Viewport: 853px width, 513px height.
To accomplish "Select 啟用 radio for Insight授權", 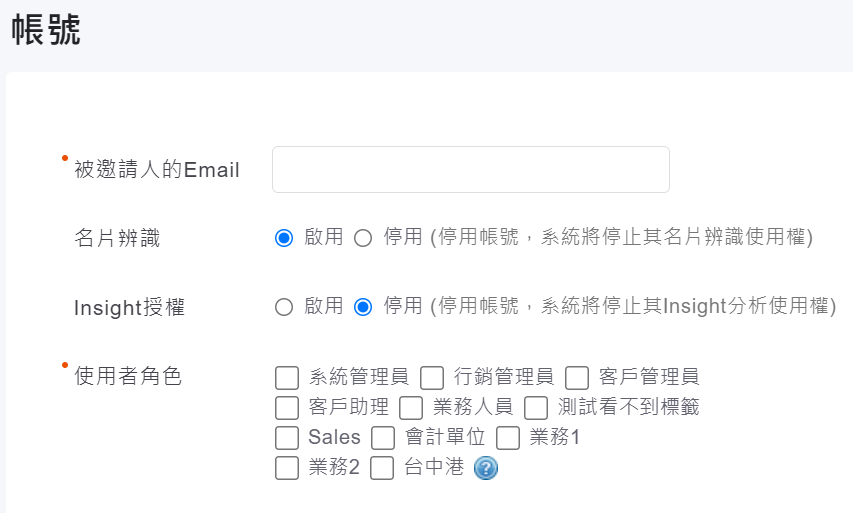I will click(284, 307).
